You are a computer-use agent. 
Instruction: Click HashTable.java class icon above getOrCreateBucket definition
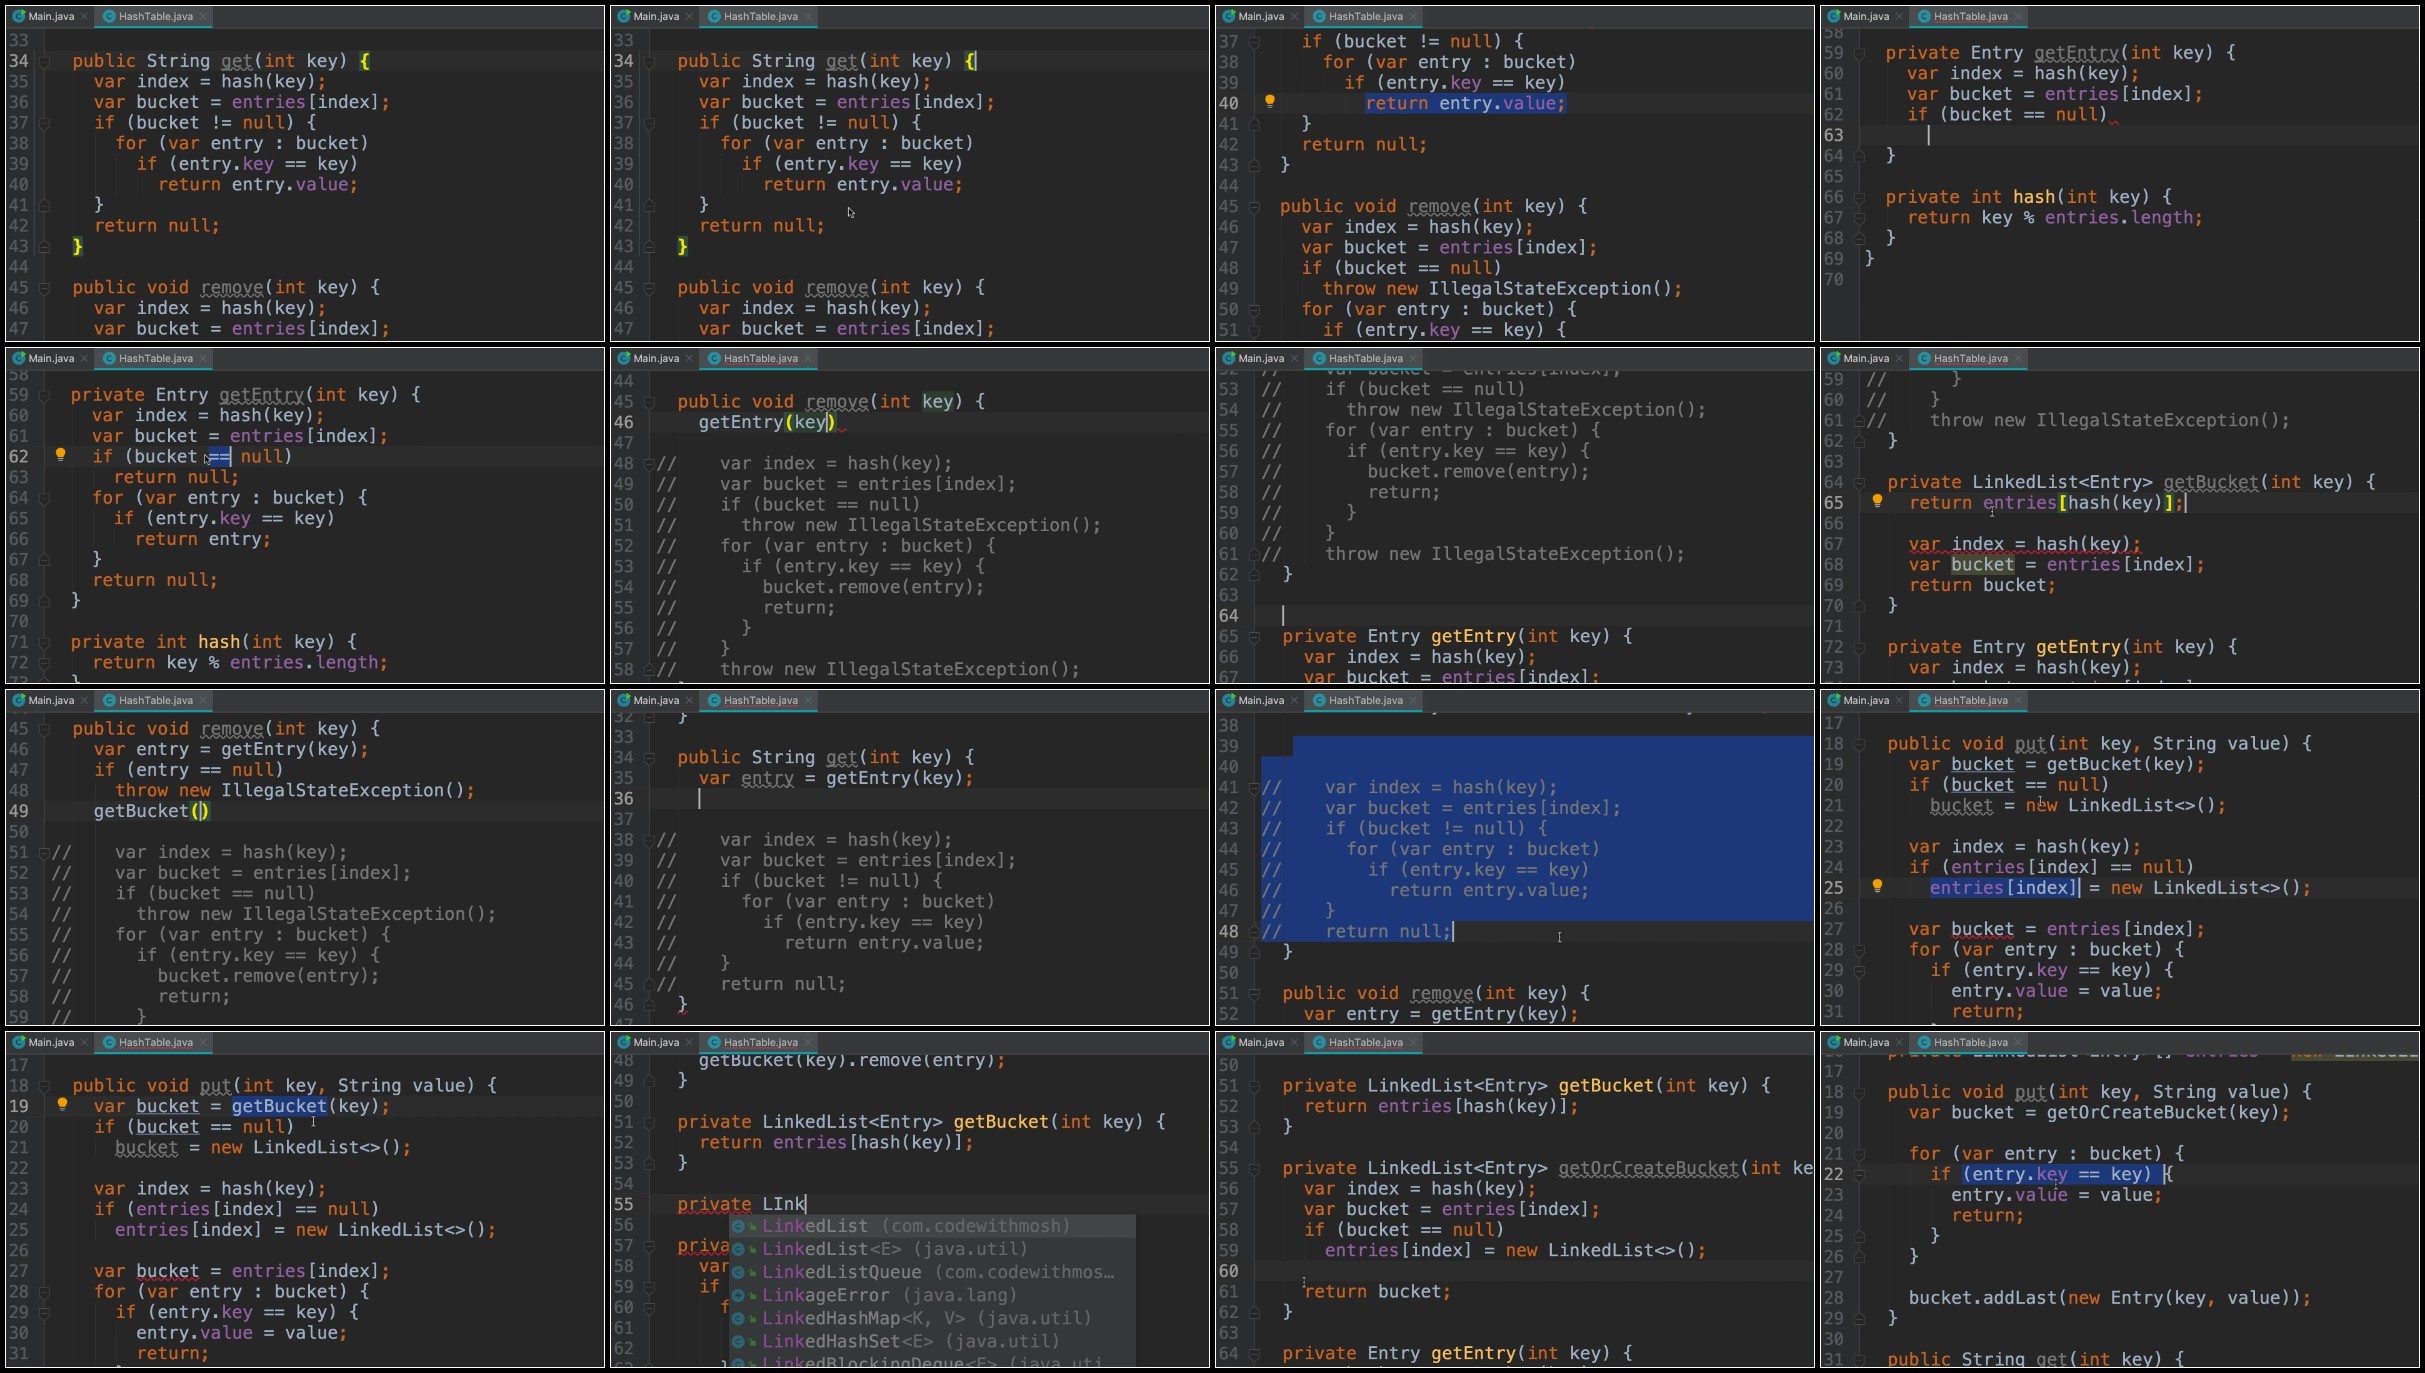(x=1318, y=1042)
